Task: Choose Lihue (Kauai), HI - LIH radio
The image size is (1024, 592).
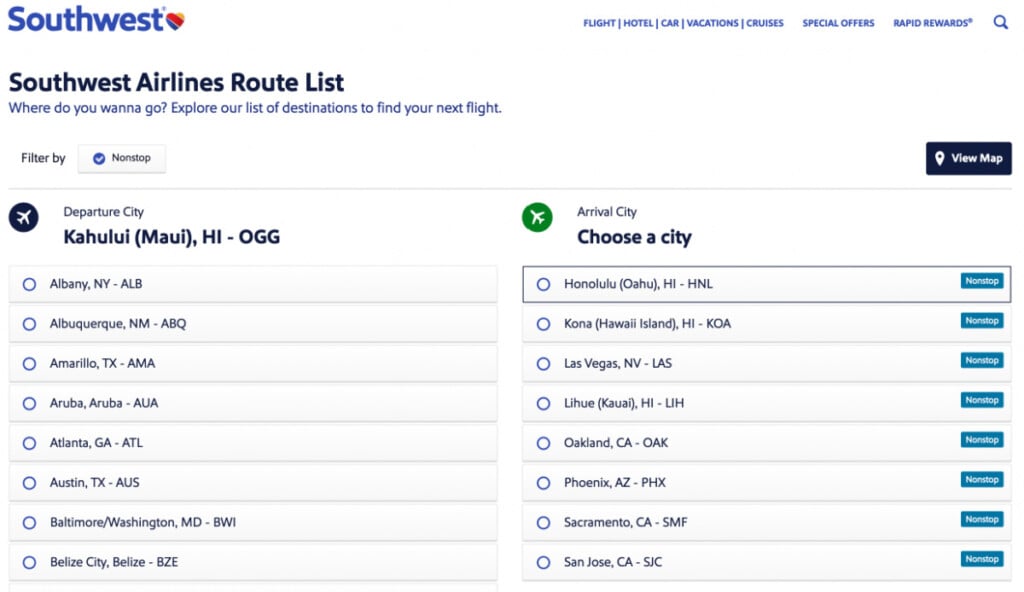Action: pyautogui.click(x=543, y=404)
